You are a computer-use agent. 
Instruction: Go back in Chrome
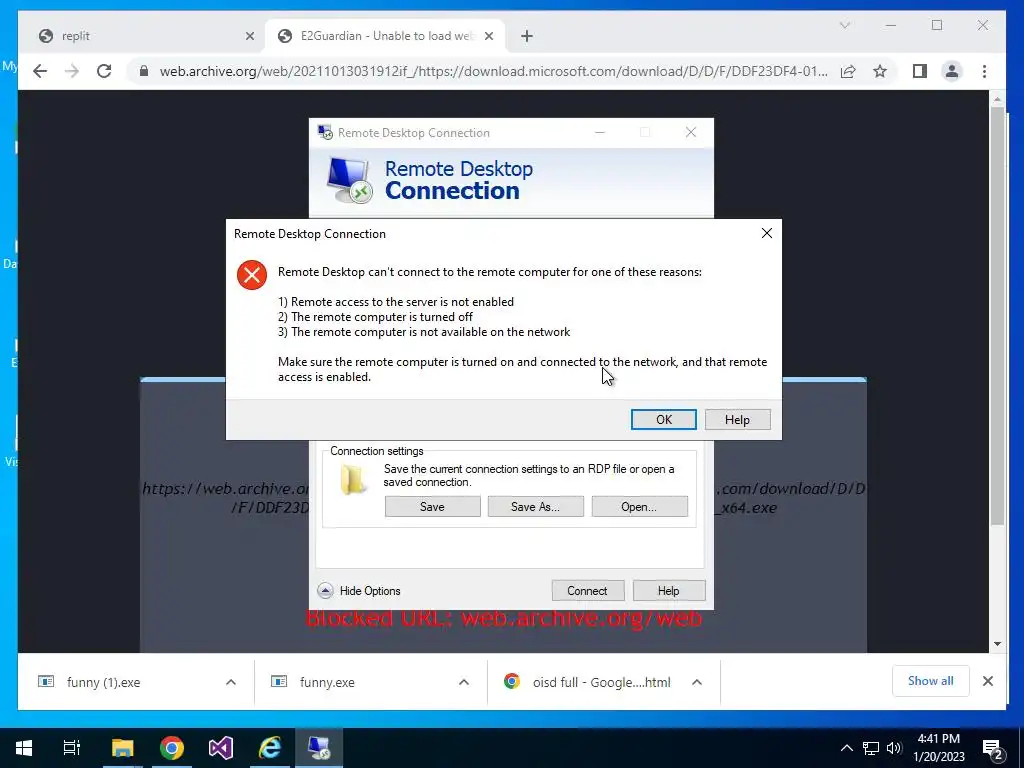40,71
